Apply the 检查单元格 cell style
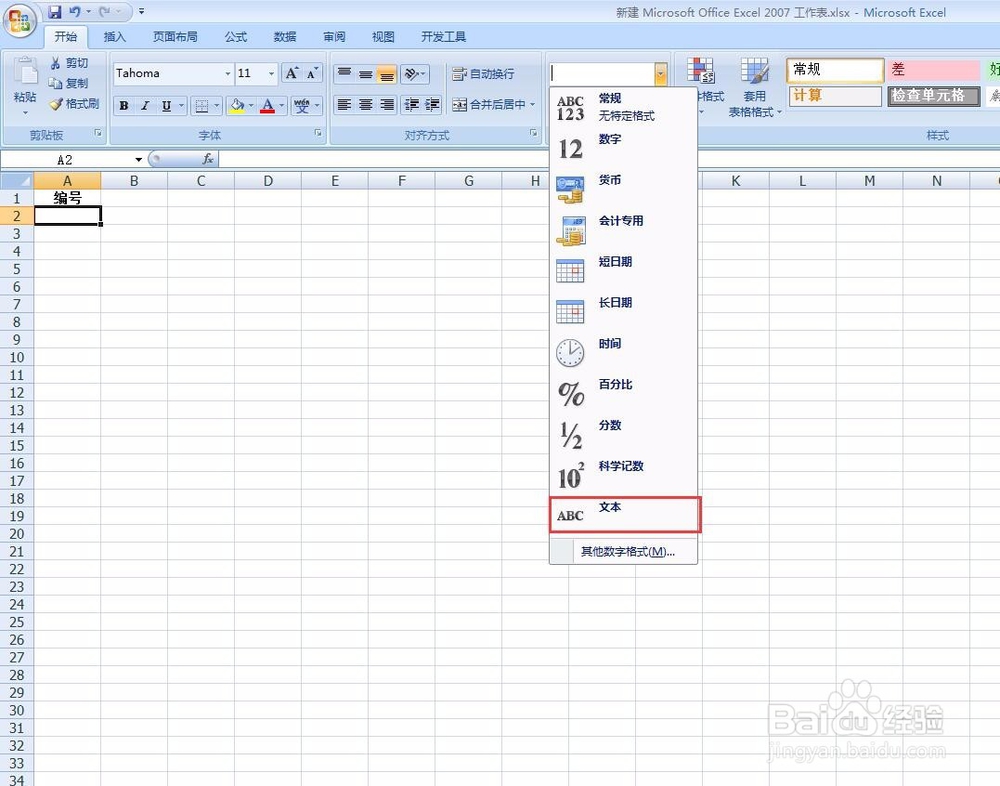The height and width of the screenshot is (786, 1000). point(933,96)
